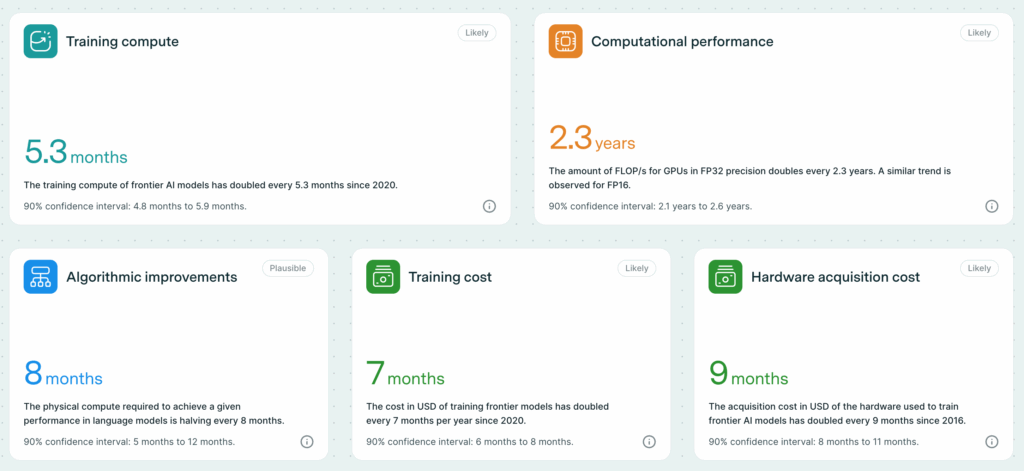Open the Computational performance heading
Image resolution: width=1024 pixels, height=471 pixels.
pos(682,42)
